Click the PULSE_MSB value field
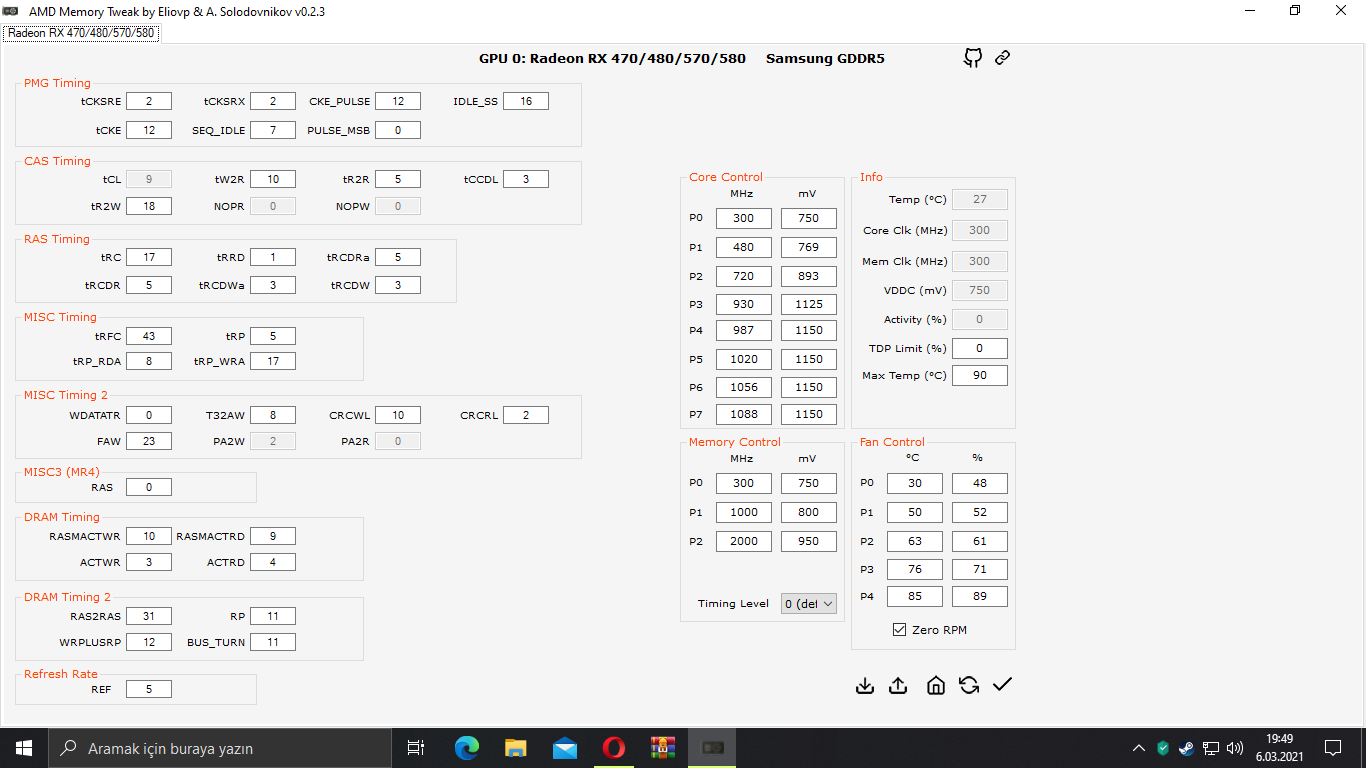This screenshot has width=1366, height=768. coord(398,130)
